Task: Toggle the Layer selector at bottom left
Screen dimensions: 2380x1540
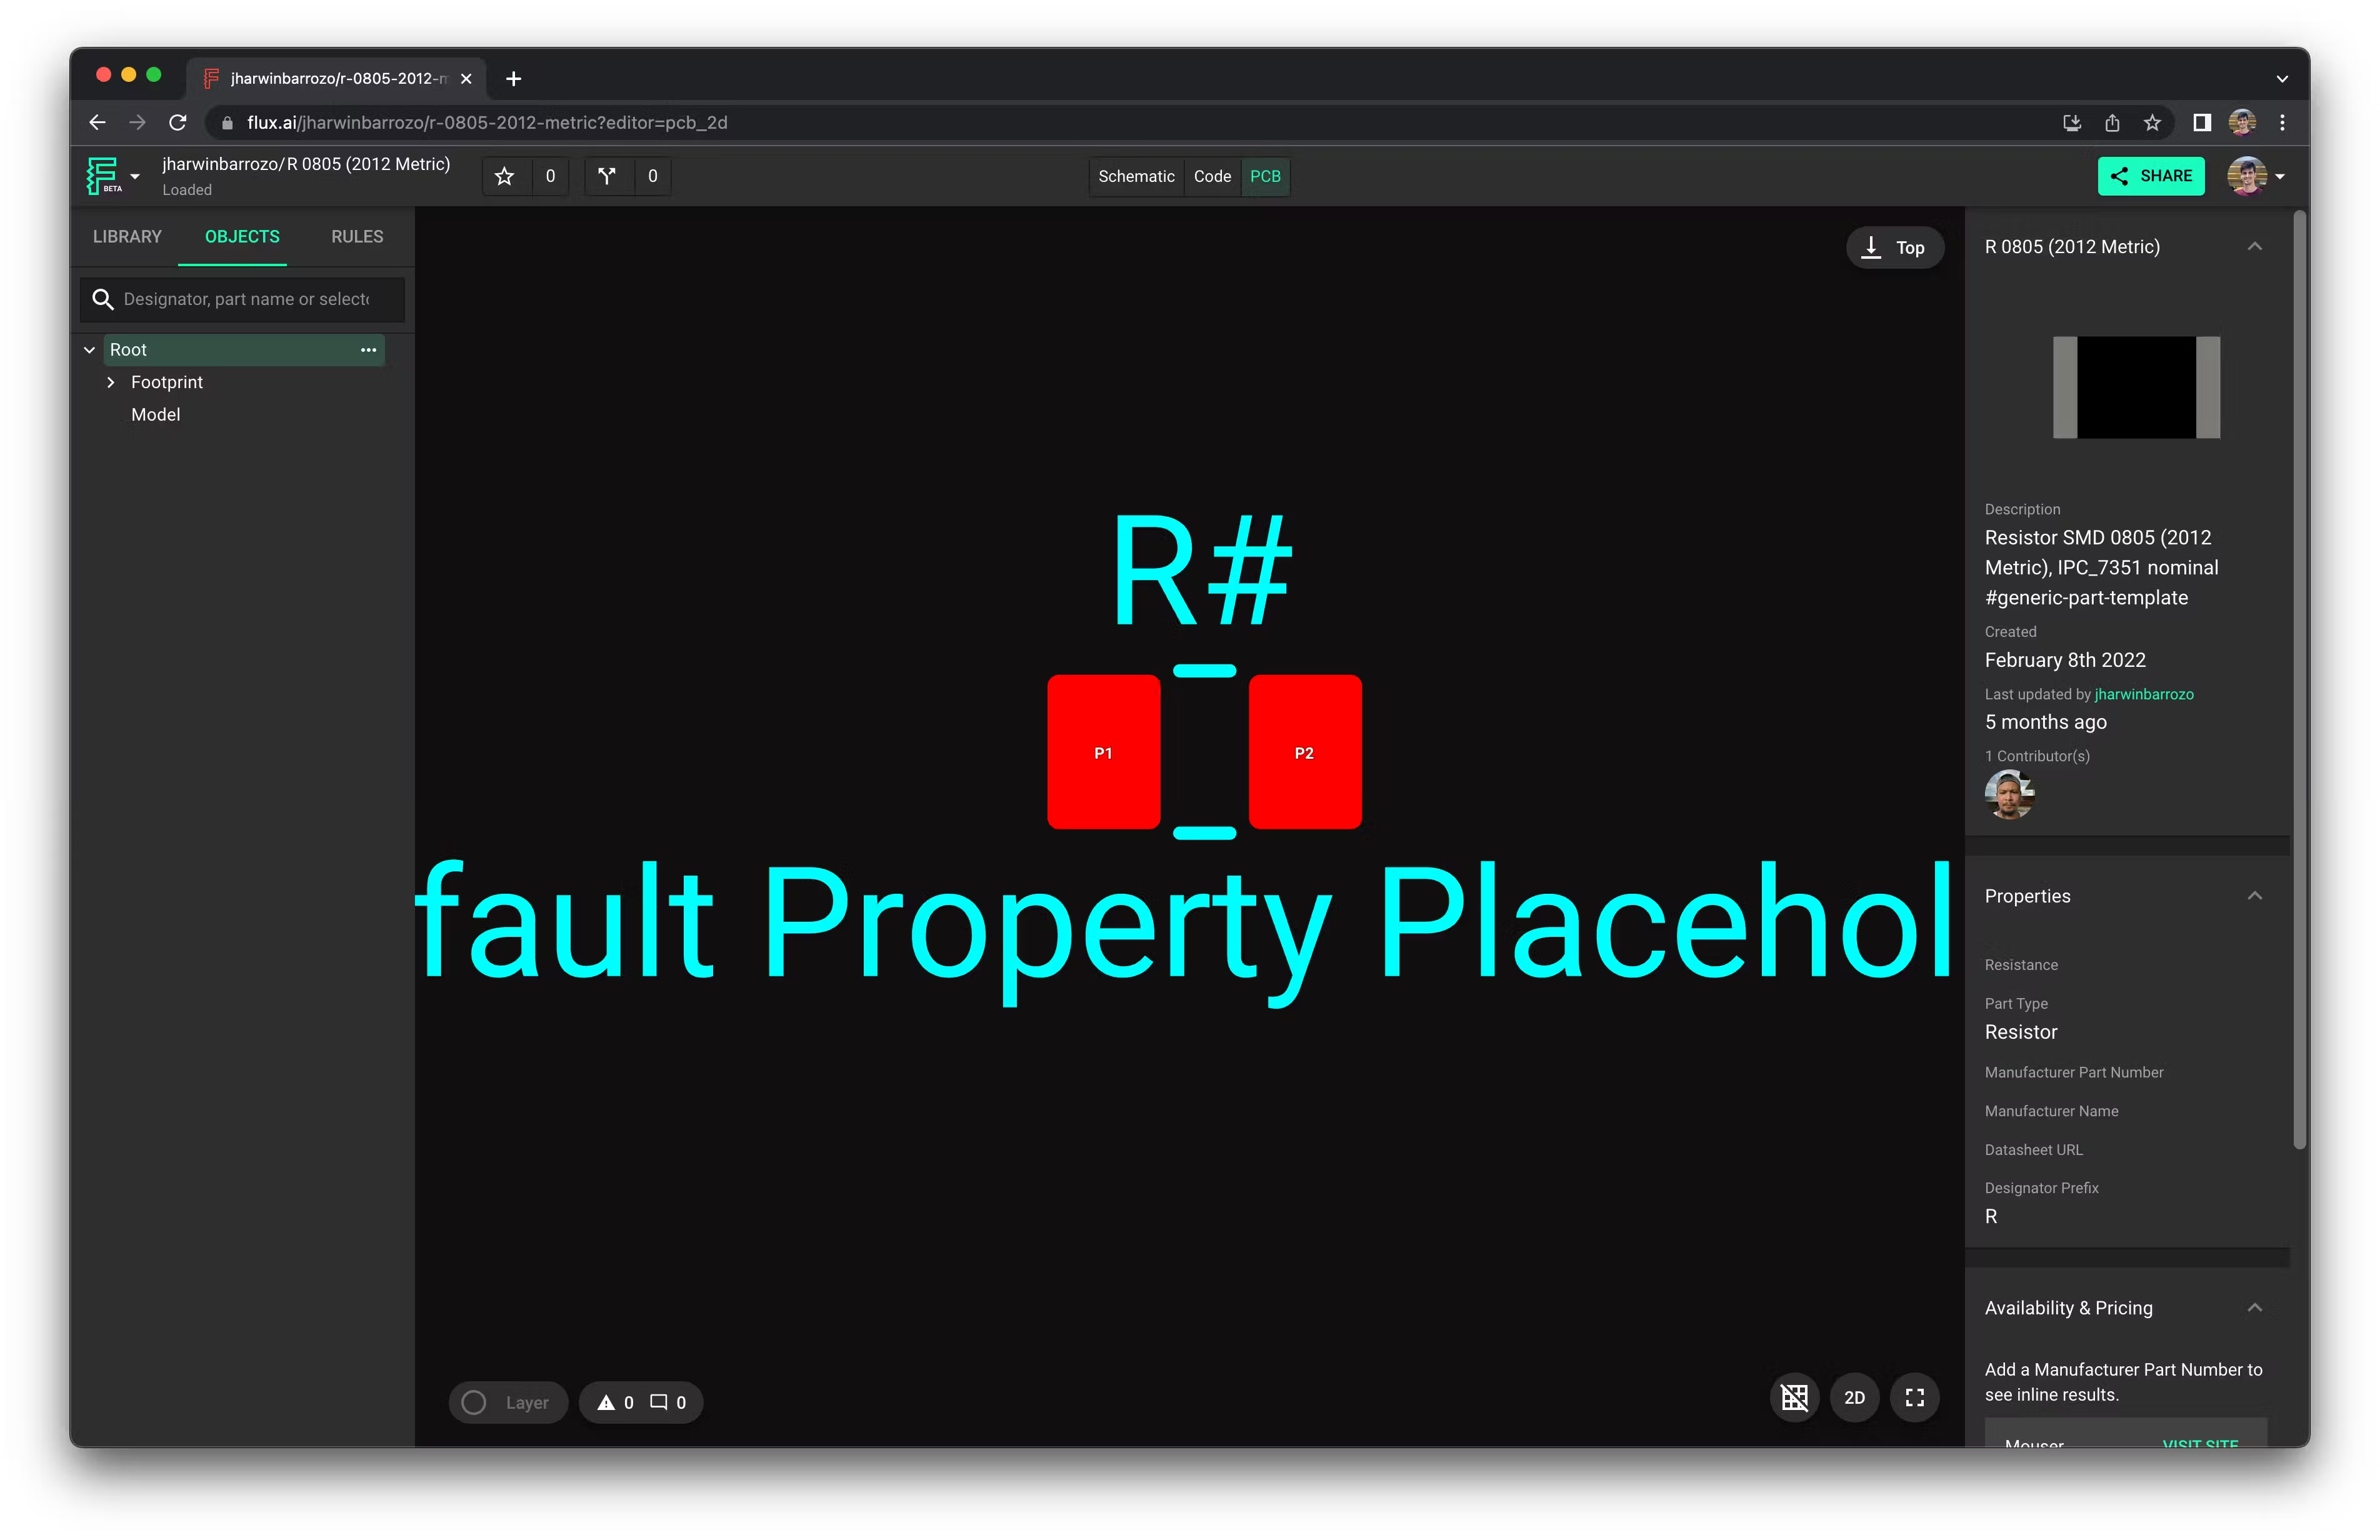Action: coord(508,1402)
